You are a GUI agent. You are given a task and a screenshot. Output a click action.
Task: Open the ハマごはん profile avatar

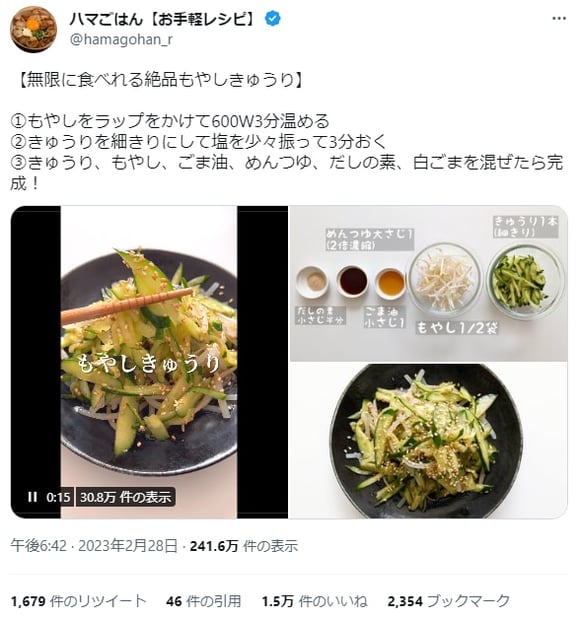coord(34,29)
